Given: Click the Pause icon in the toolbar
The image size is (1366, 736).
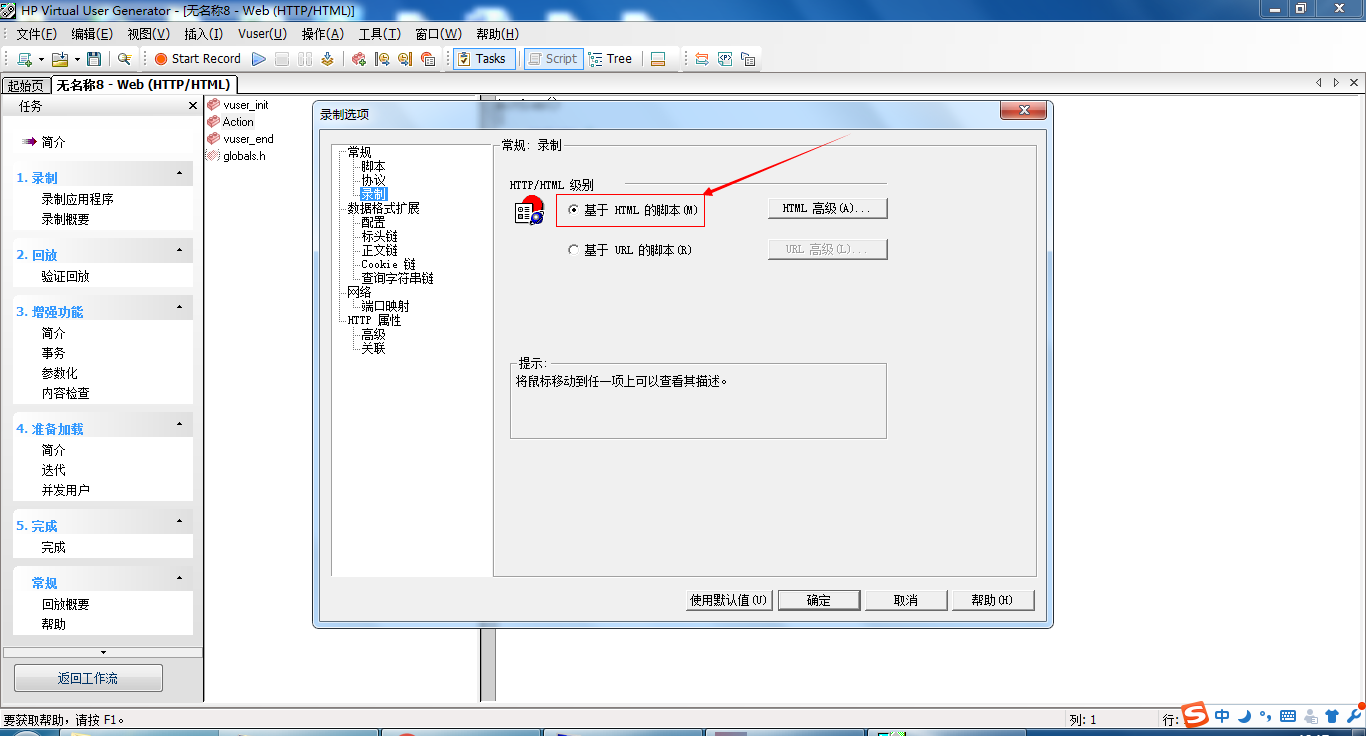Looking at the screenshot, I should (305, 59).
